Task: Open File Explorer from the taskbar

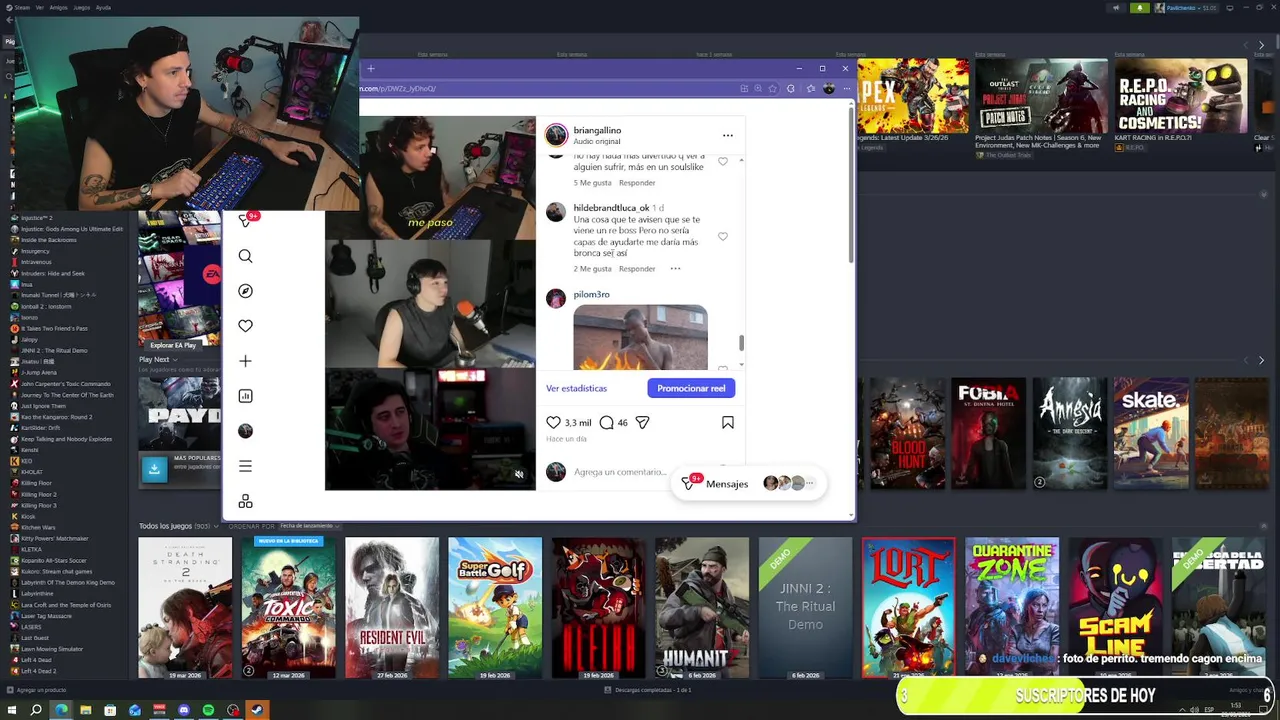Action: (x=86, y=710)
